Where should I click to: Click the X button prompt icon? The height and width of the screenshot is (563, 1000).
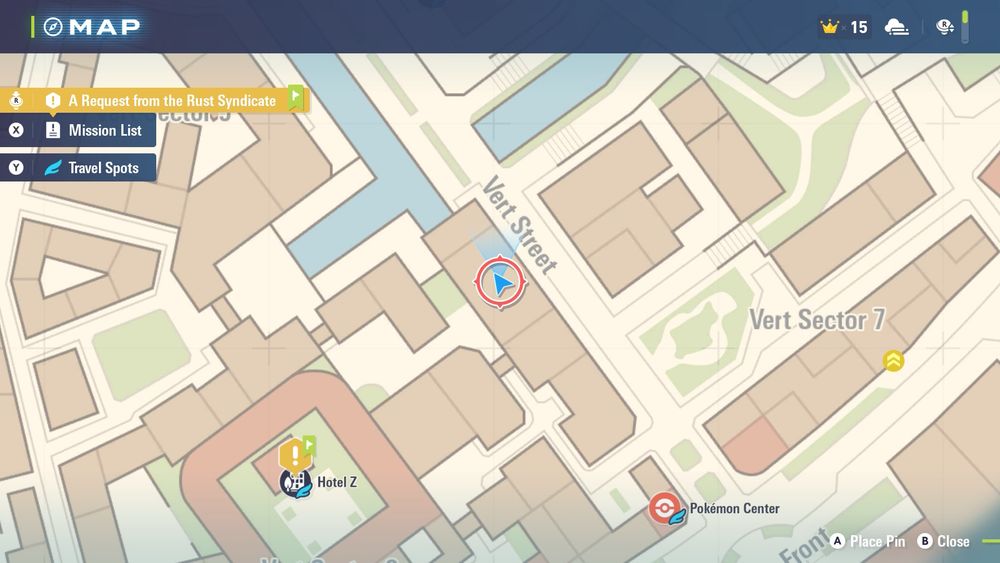point(16,130)
